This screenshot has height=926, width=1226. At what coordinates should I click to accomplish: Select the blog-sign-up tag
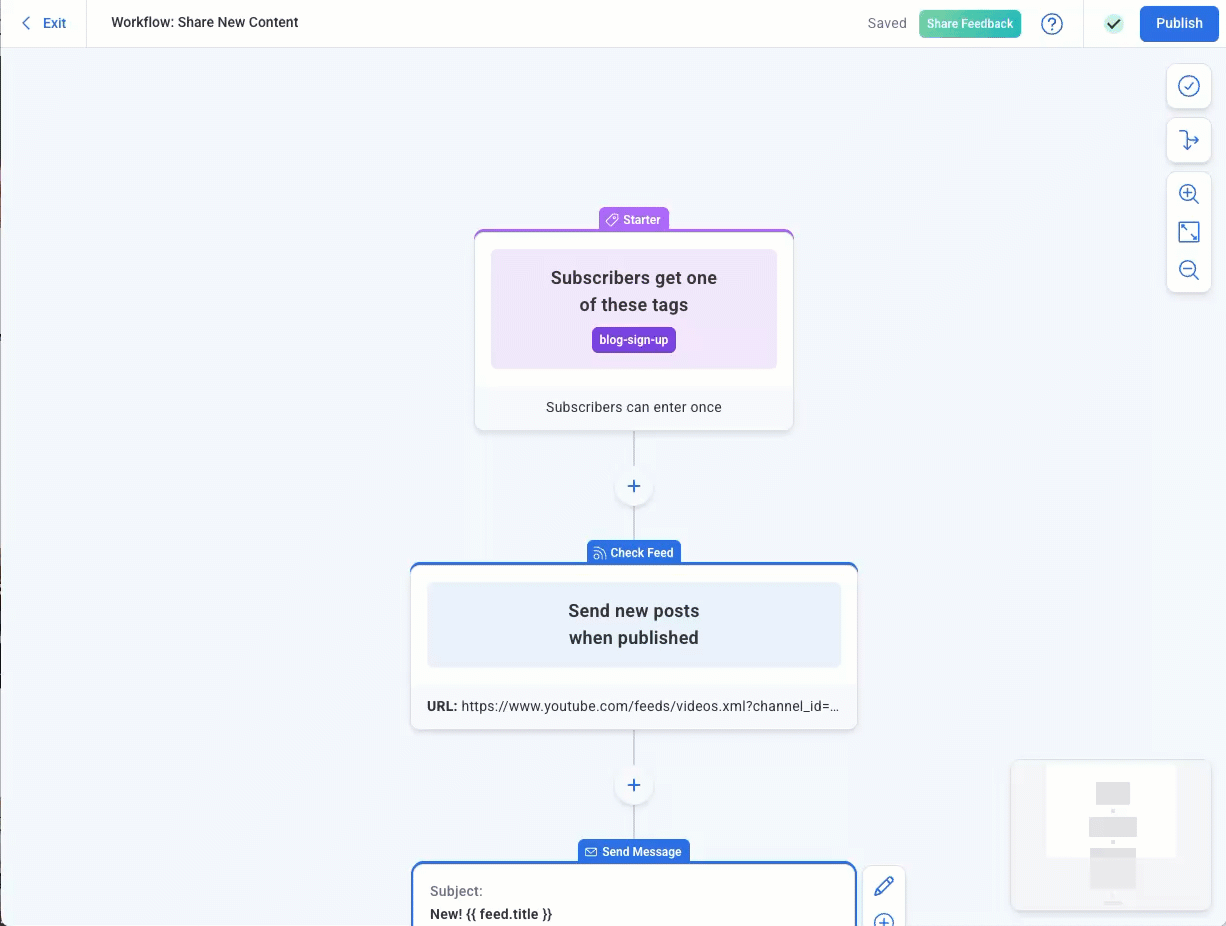click(x=633, y=340)
